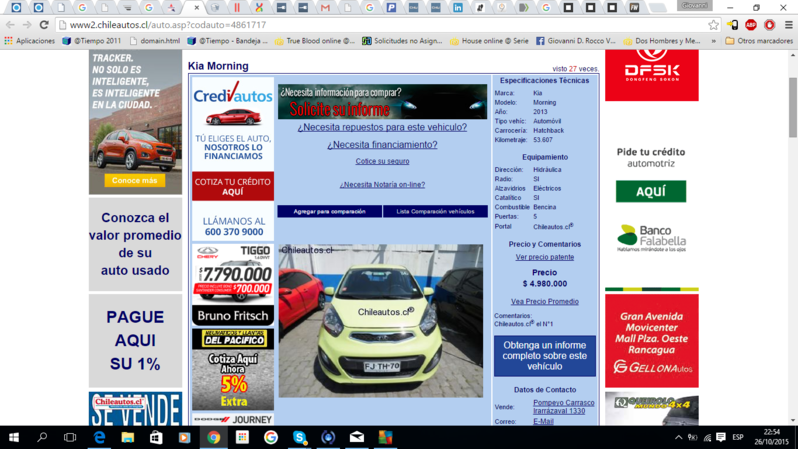798x449 pixels.
Task: Open the ¿Necesita Notaría on-line? link
Action: 382,185
